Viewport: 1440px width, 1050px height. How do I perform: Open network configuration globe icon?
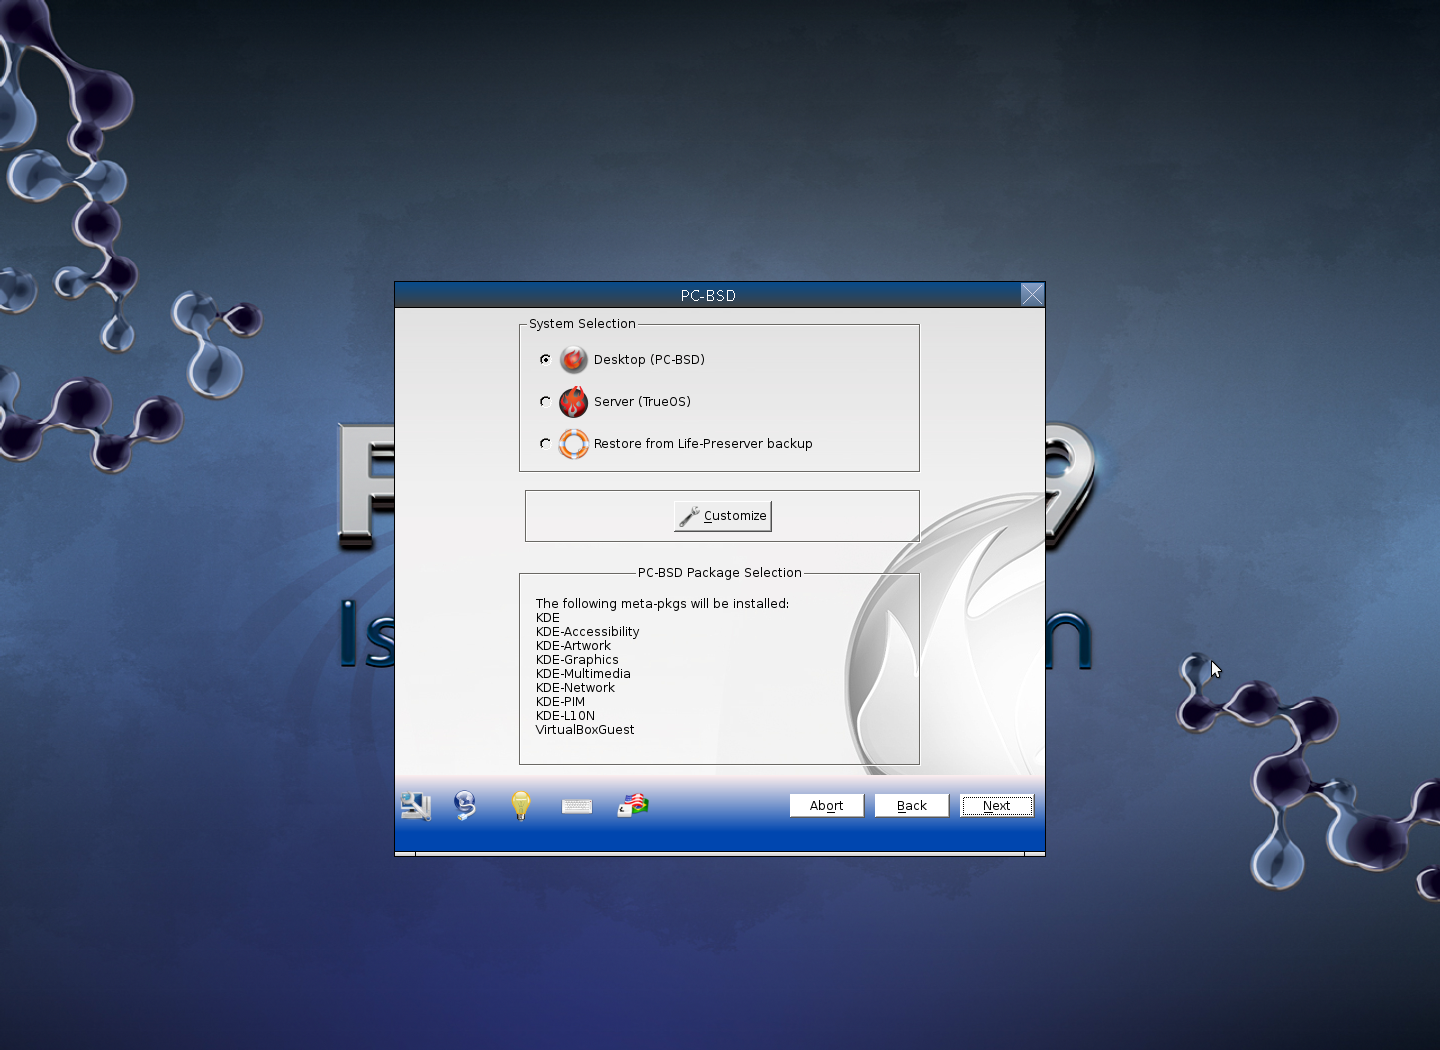pyautogui.click(x=465, y=805)
